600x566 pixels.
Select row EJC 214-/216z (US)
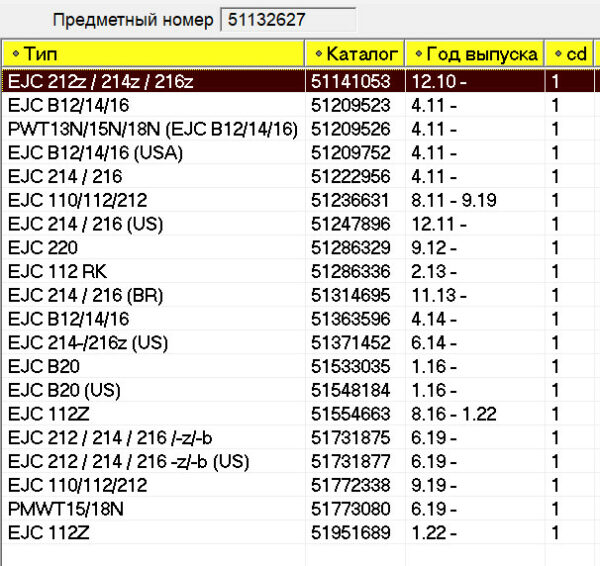click(x=300, y=343)
